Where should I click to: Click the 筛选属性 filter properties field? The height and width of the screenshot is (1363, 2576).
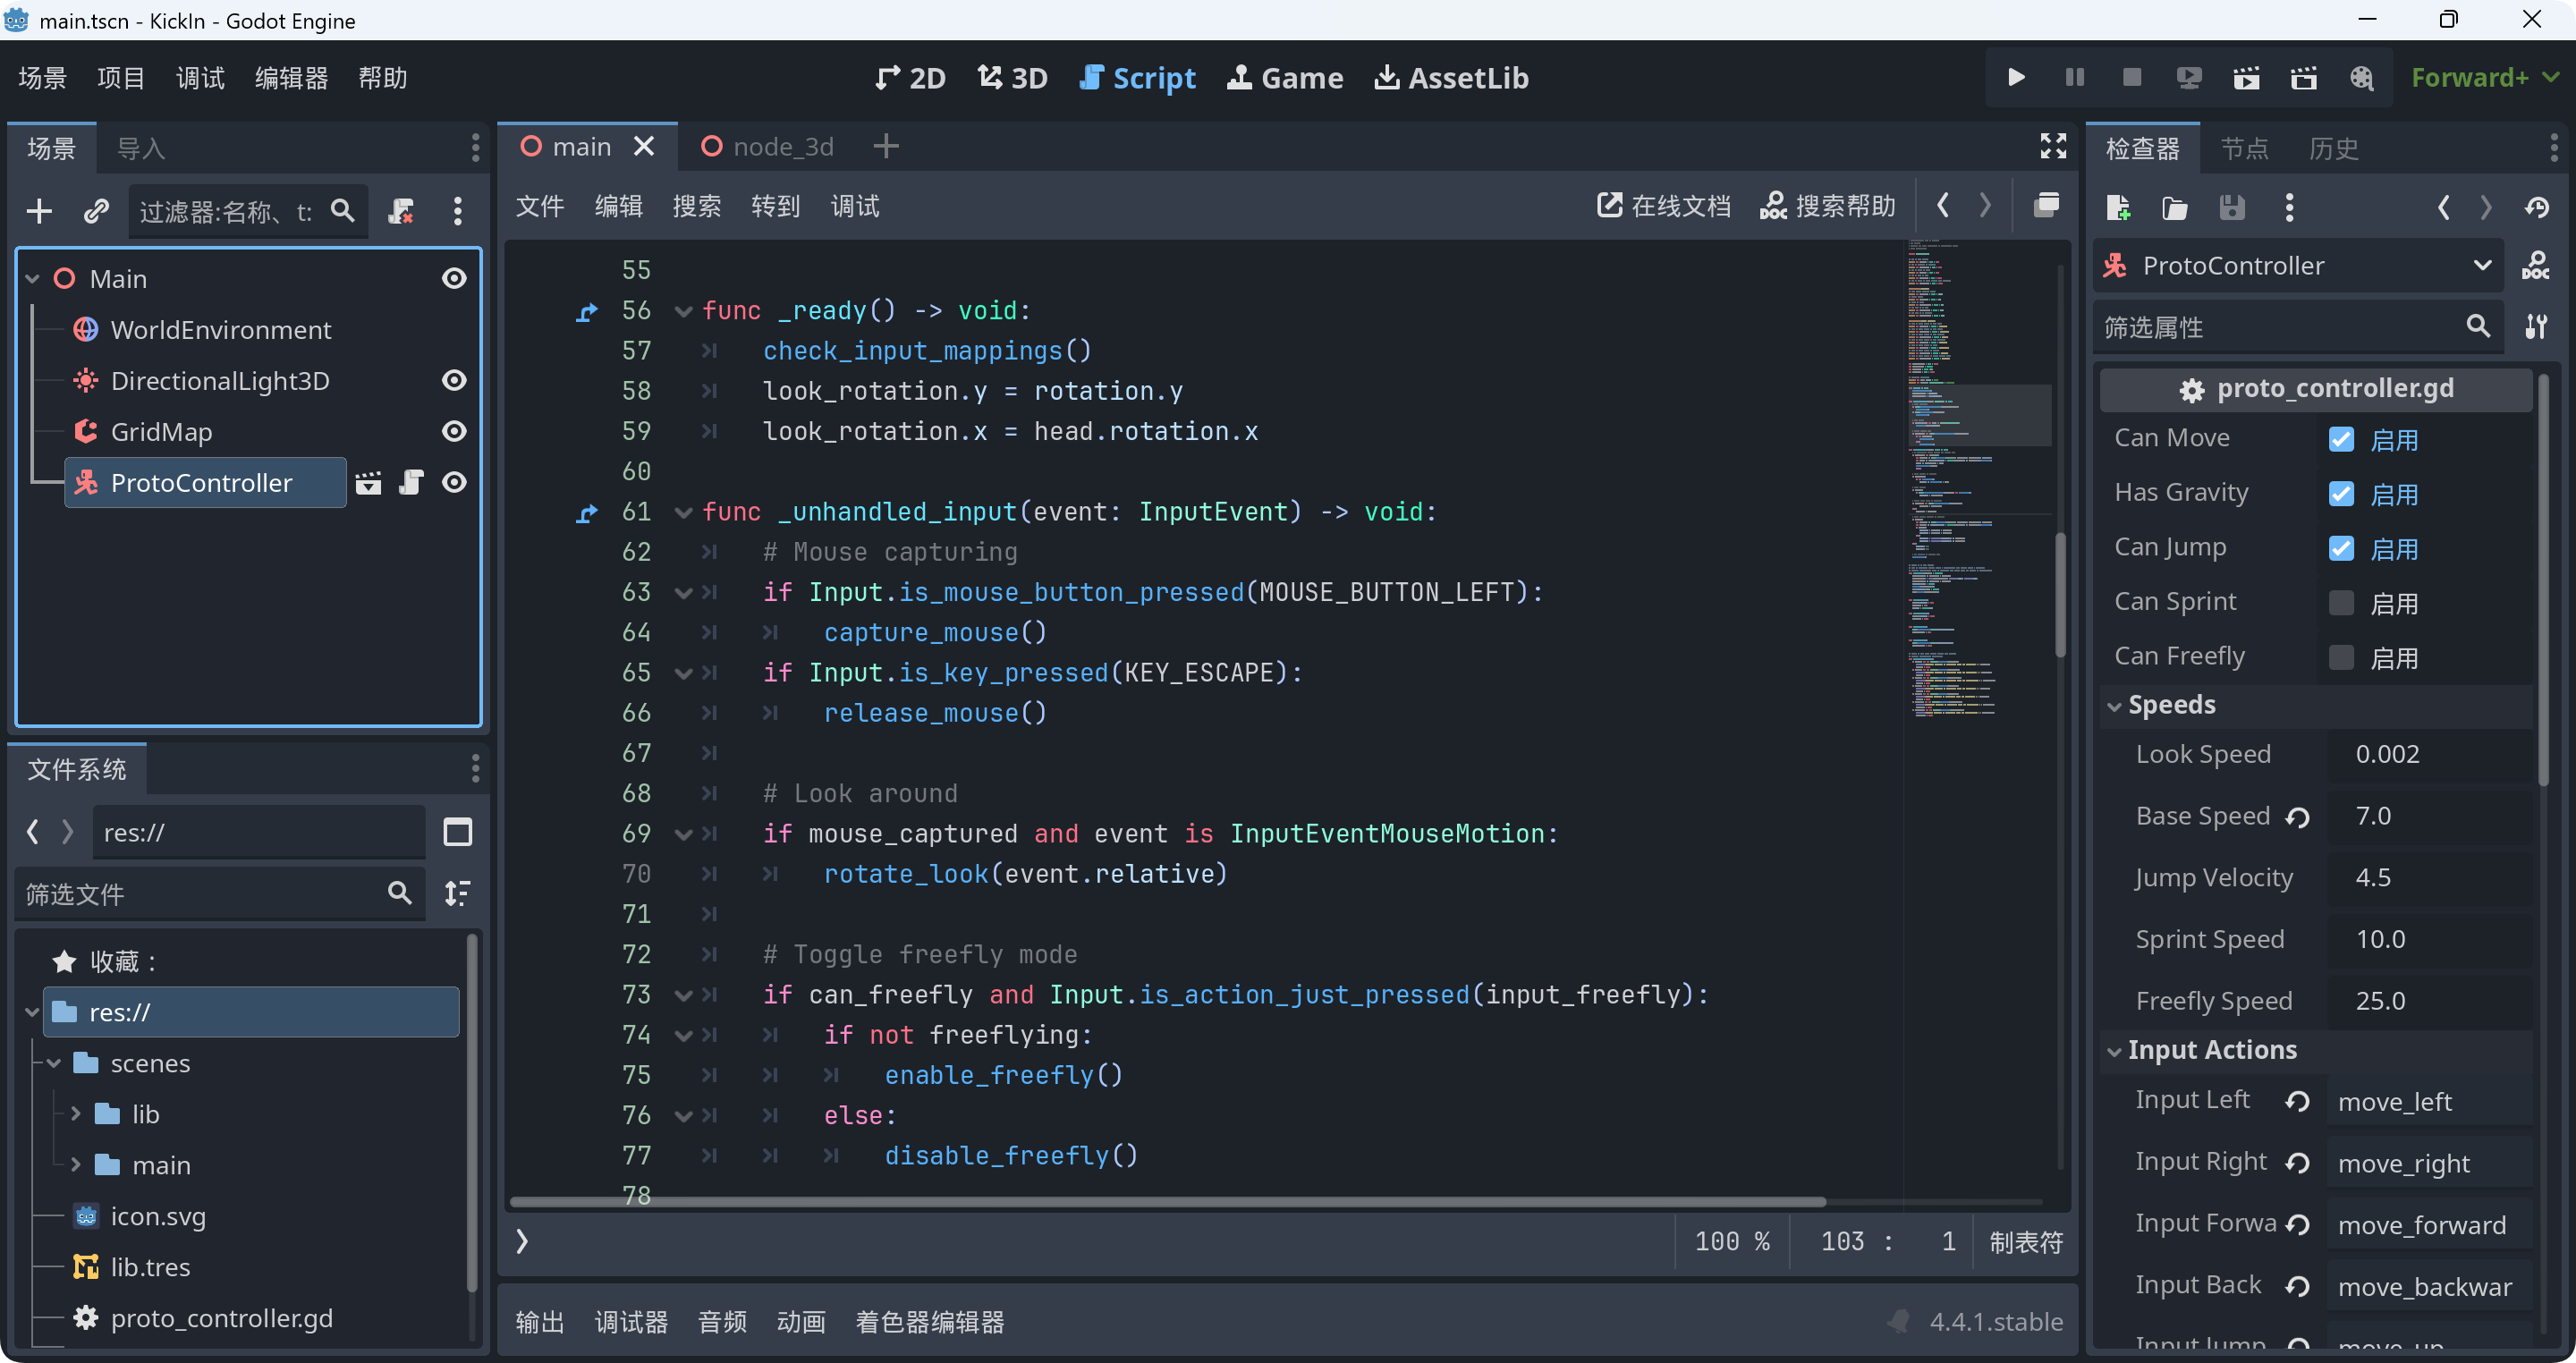click(2270, 327)
